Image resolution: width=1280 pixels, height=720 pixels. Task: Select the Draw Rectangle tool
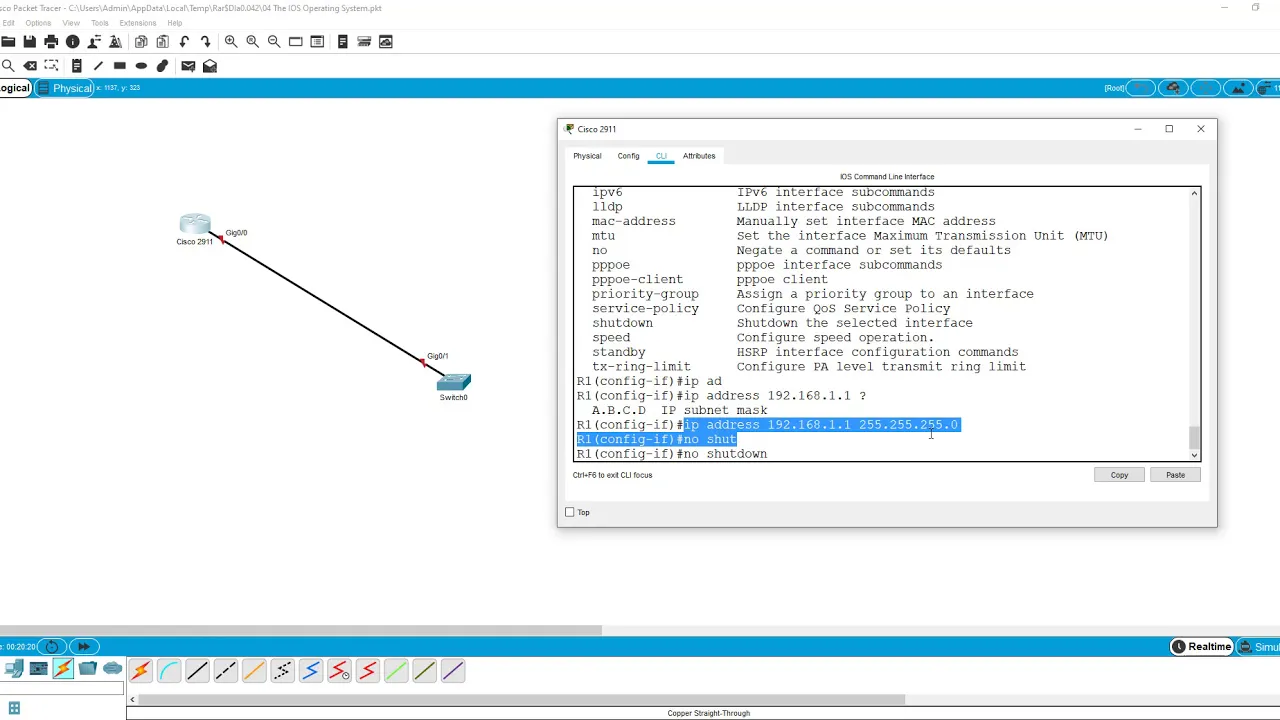120,66
